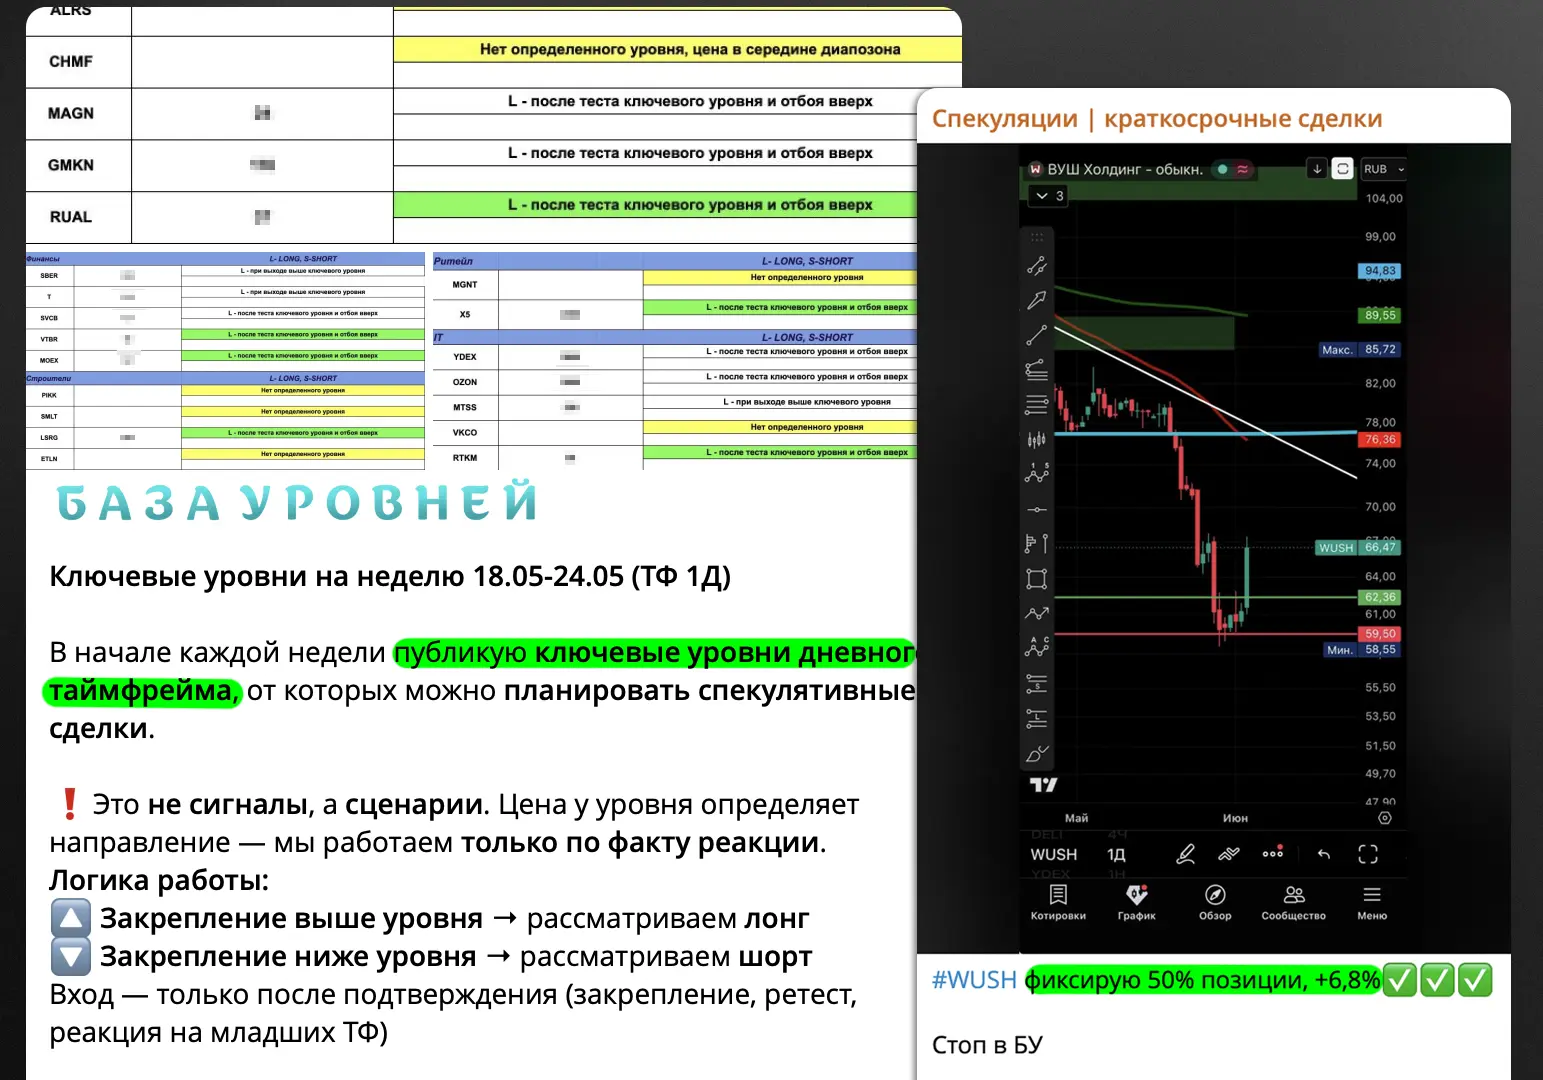1543x1080 pixels.
Task: Click the MAGN ticker cell
Action: 78,114
